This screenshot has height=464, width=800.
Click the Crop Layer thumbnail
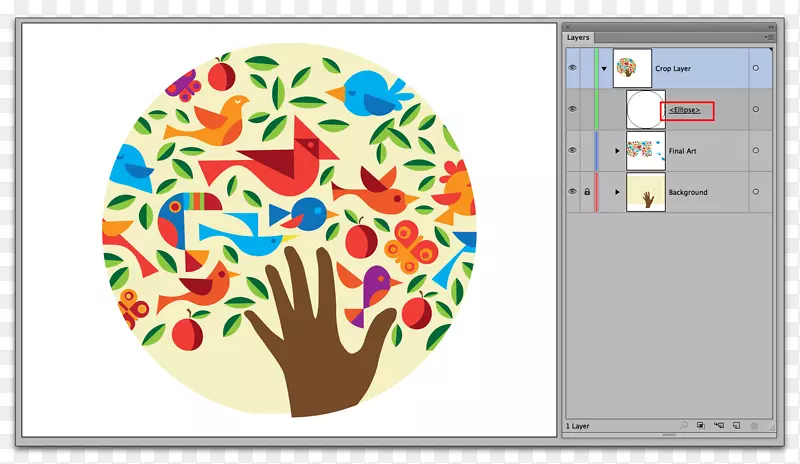pos(632,68)
